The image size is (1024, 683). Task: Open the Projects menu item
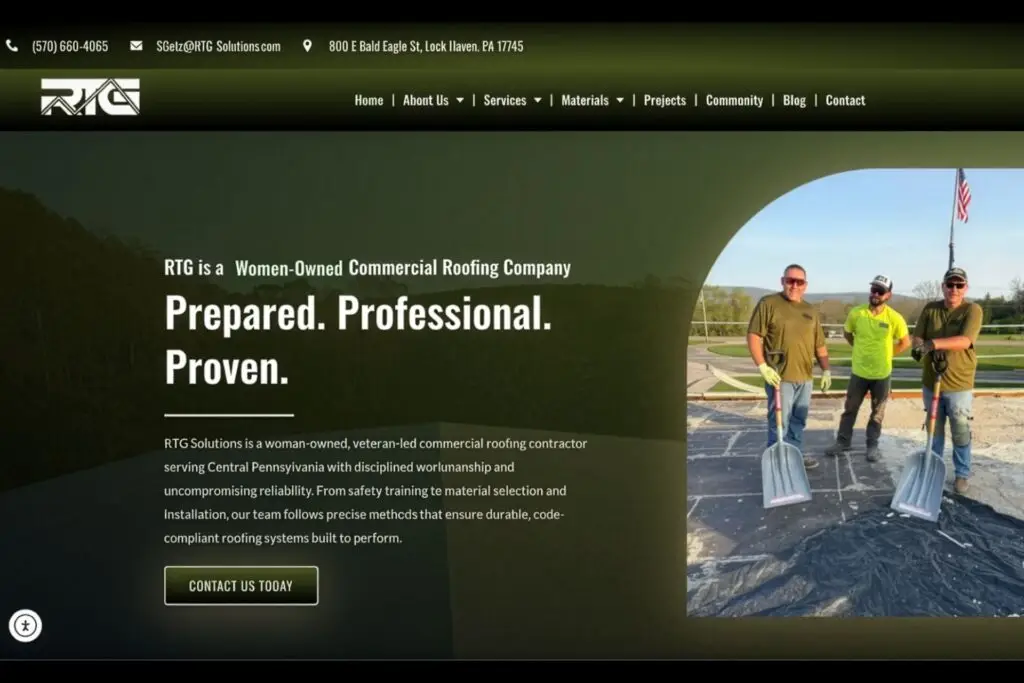pos(664,101)
